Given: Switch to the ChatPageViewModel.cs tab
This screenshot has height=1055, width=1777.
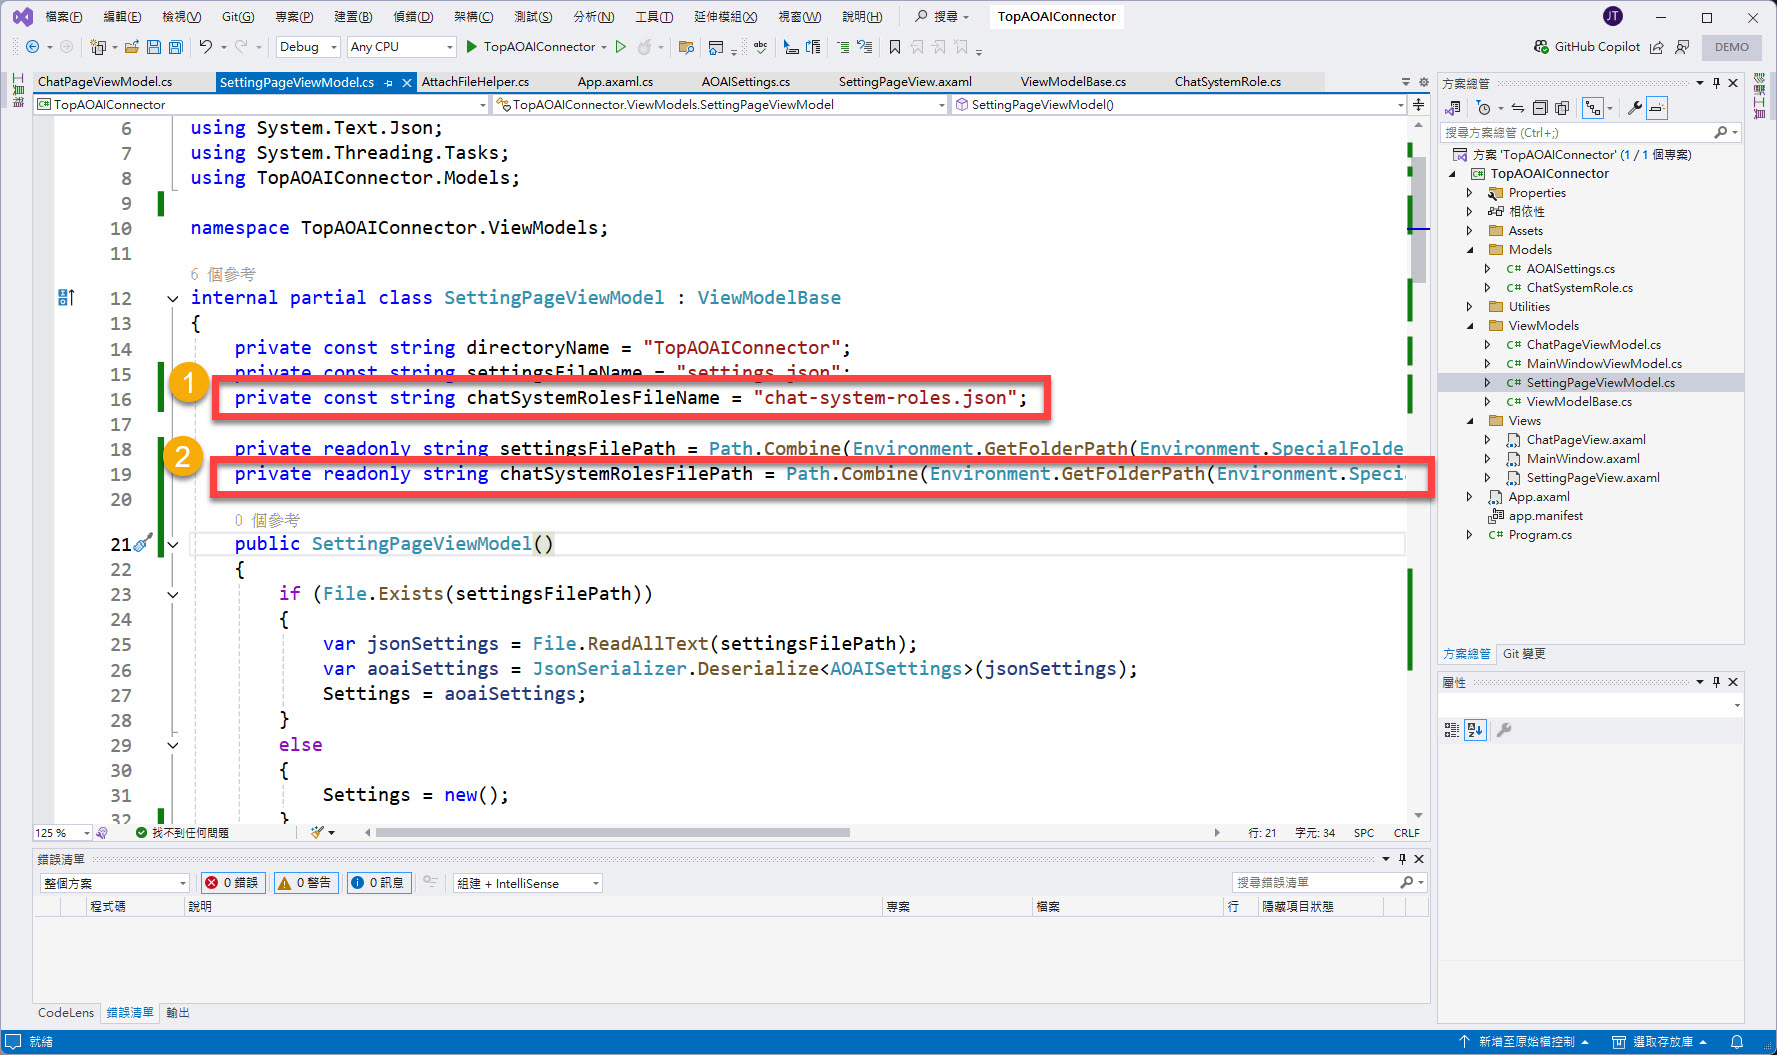Looking at the screenshot, I should 105,82.
